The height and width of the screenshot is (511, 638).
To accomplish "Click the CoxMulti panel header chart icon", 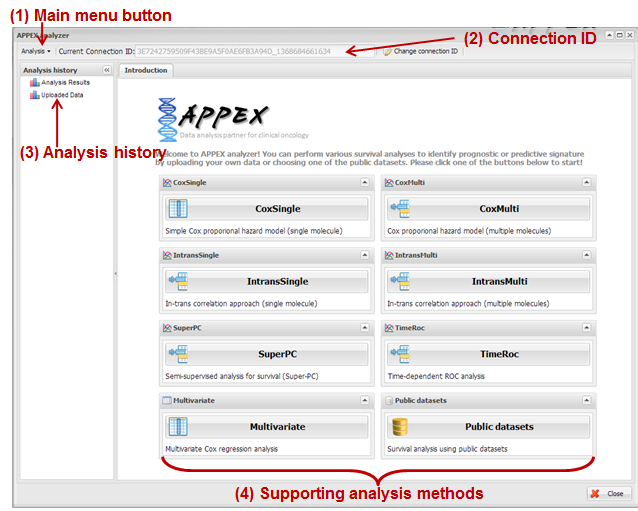I will (x=389, y=183).
